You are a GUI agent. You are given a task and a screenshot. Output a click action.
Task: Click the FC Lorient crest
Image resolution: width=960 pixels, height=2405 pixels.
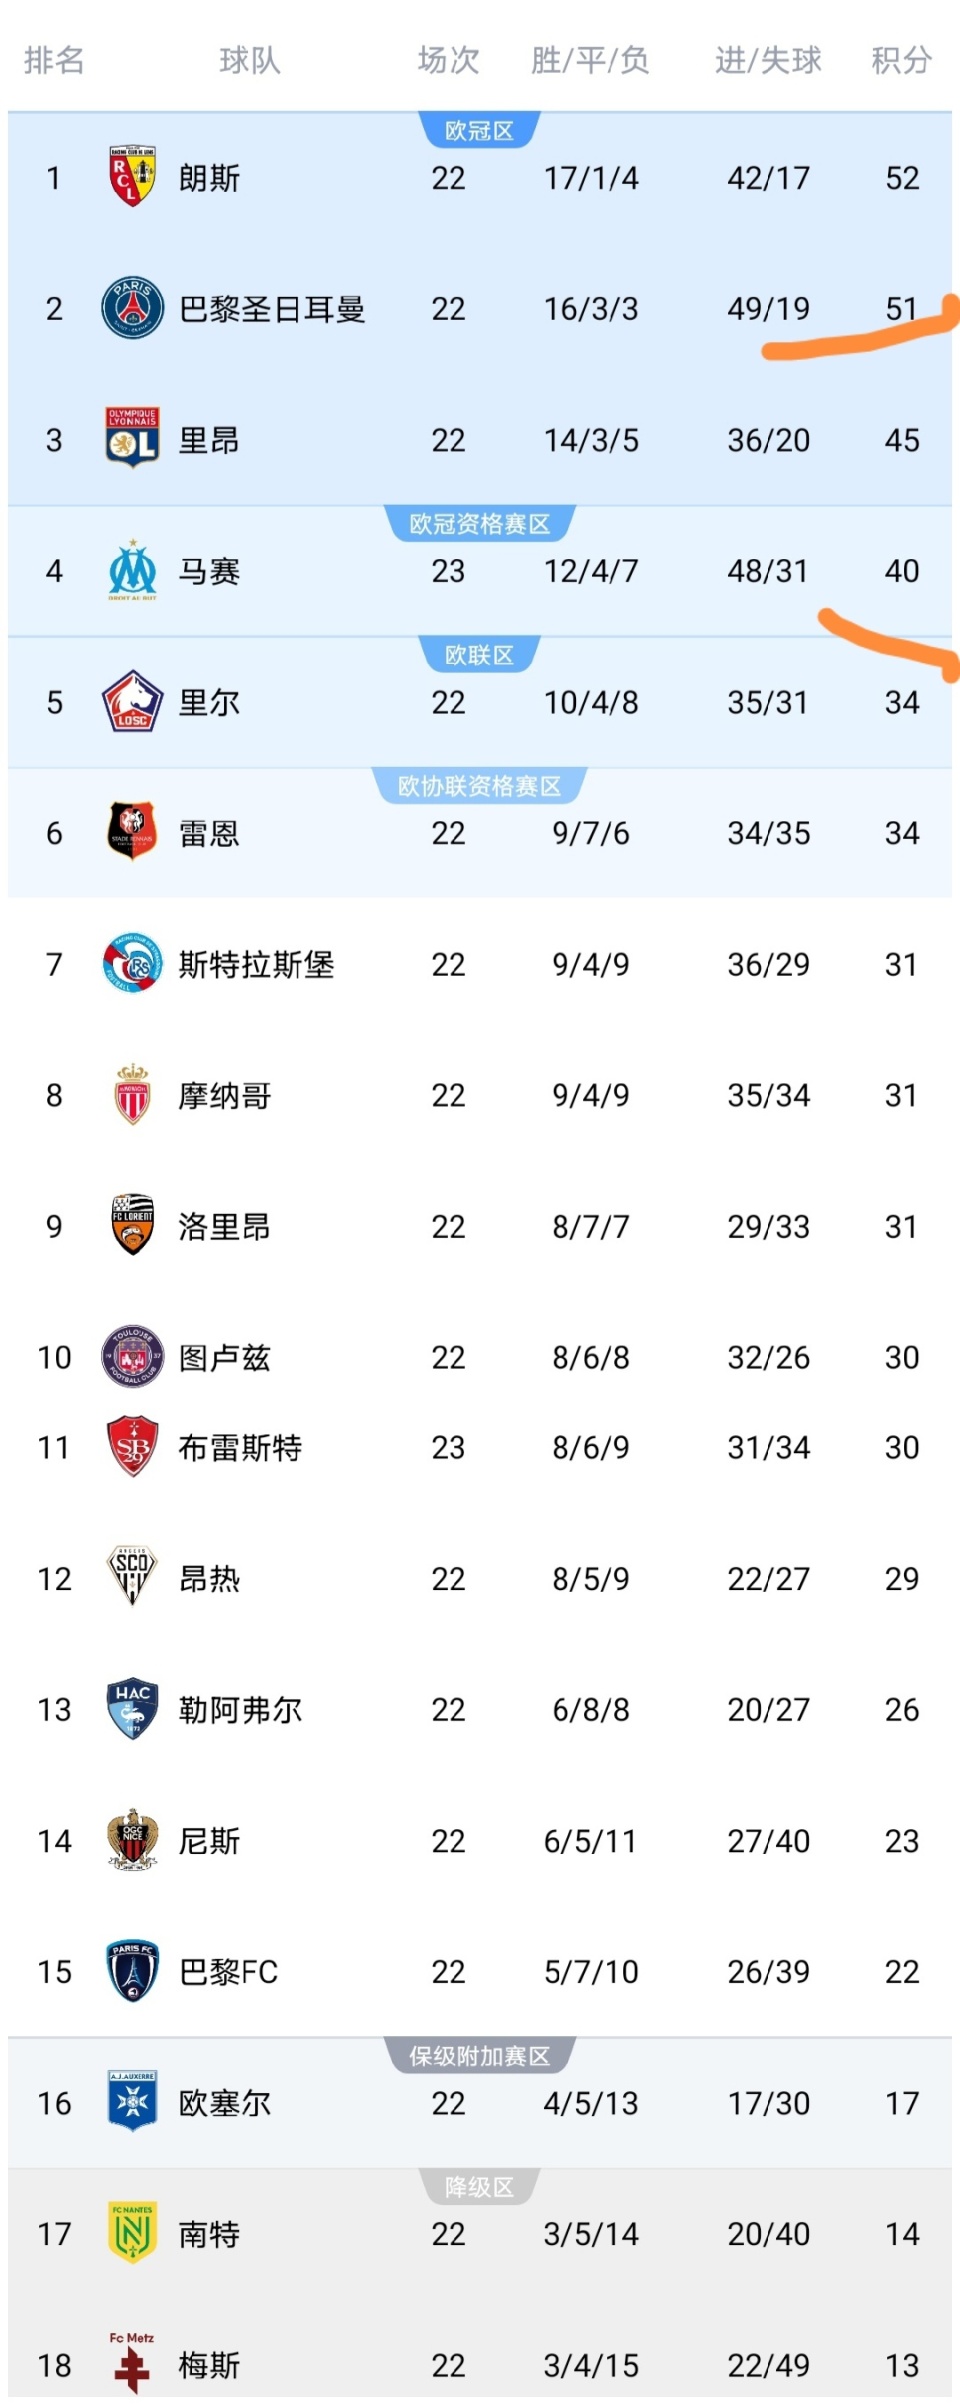point(132,1225)
